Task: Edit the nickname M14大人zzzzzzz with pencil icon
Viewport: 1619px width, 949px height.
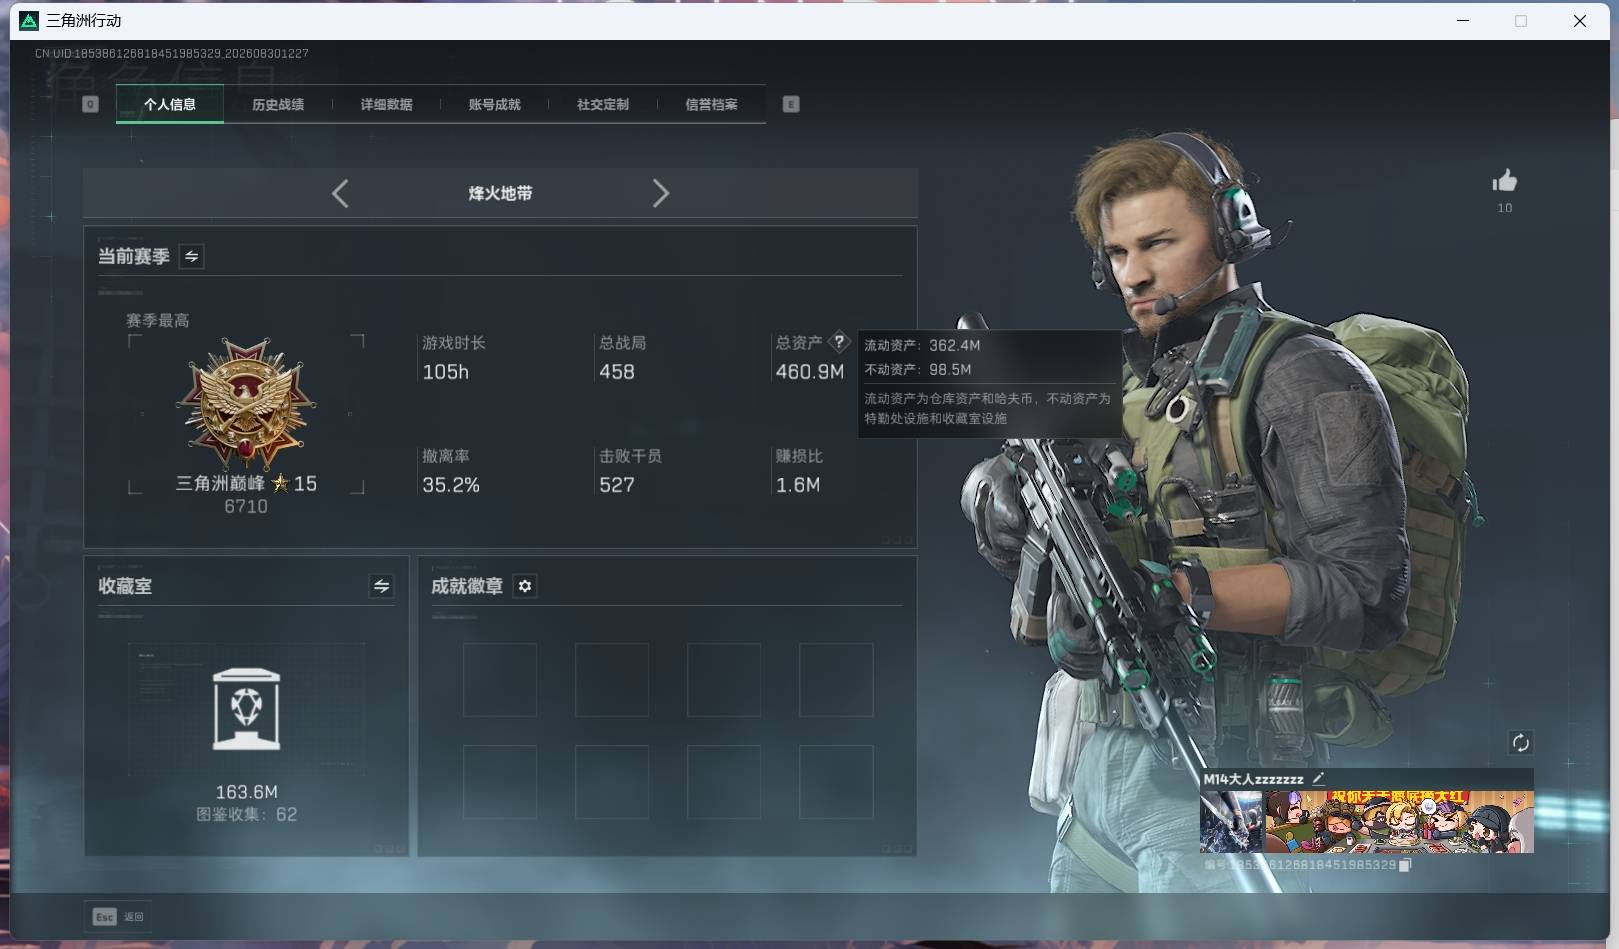Action: tap(1318, 778)
